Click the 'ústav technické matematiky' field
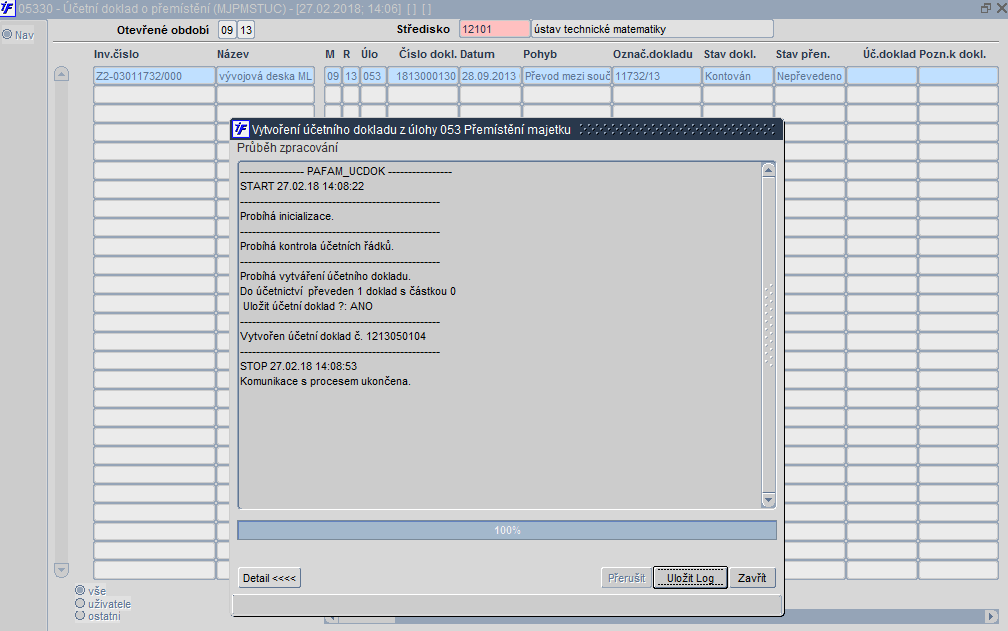The image size is (1008, 631). pos(652,29)
